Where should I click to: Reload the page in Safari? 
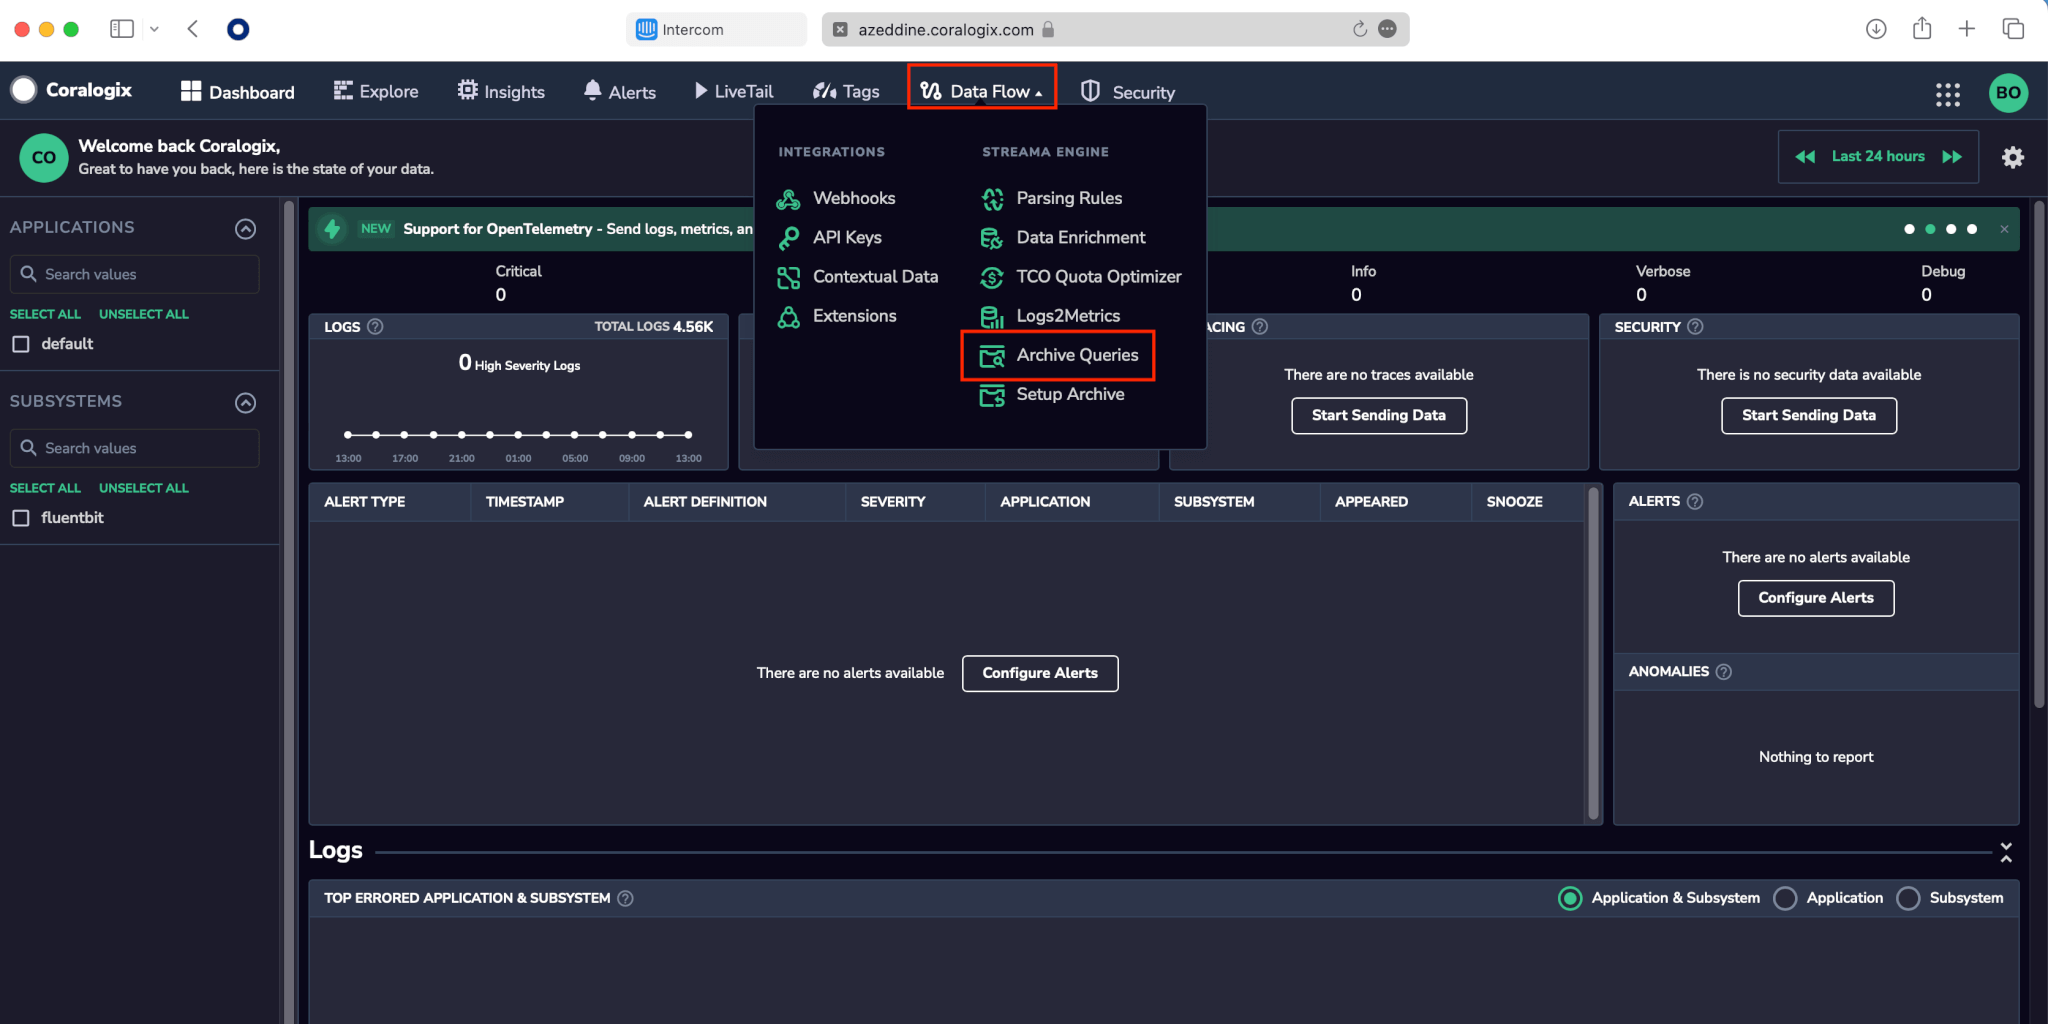point(1360,29)
